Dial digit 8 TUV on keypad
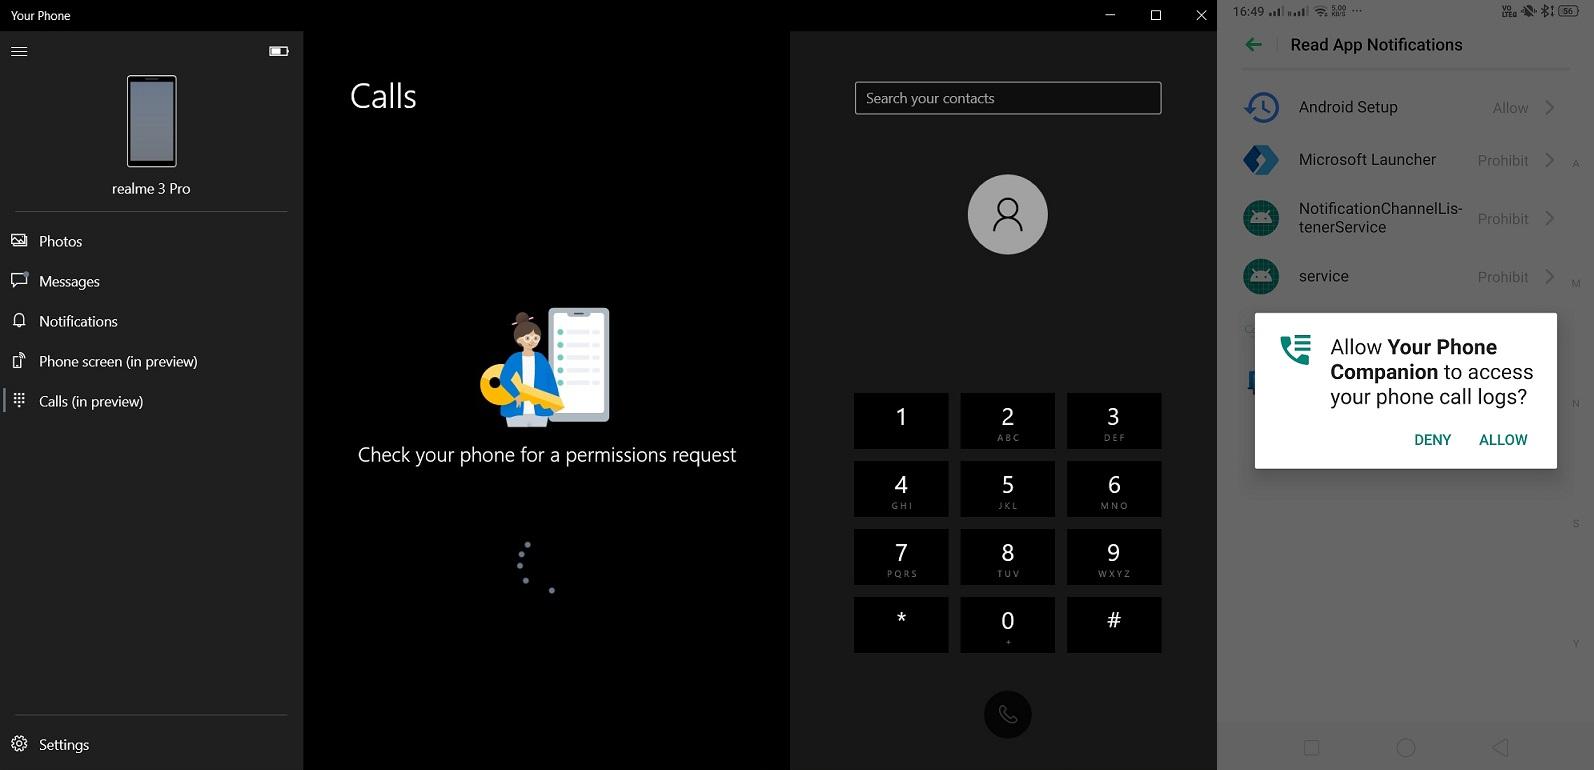Viewport: 1594px width, 770px height. click(x=1008, y=557)
